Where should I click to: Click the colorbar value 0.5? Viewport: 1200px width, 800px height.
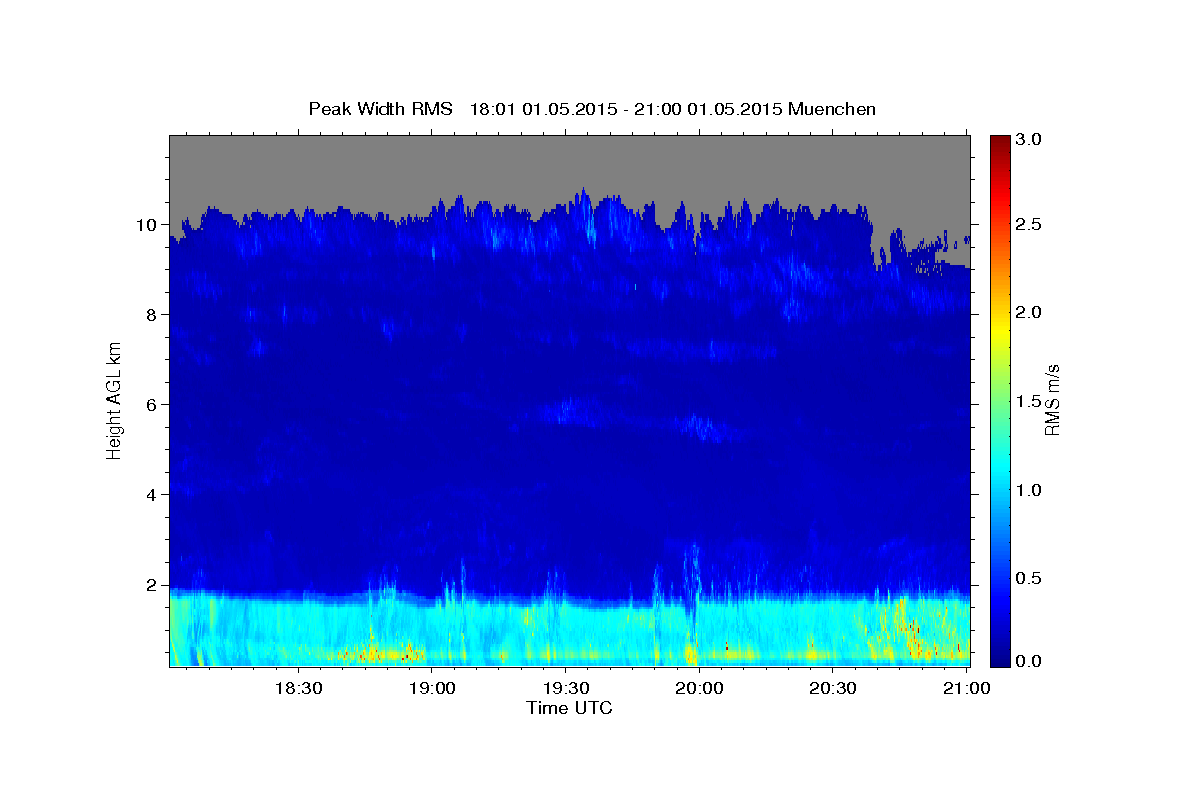click(x=1031, y=578)
